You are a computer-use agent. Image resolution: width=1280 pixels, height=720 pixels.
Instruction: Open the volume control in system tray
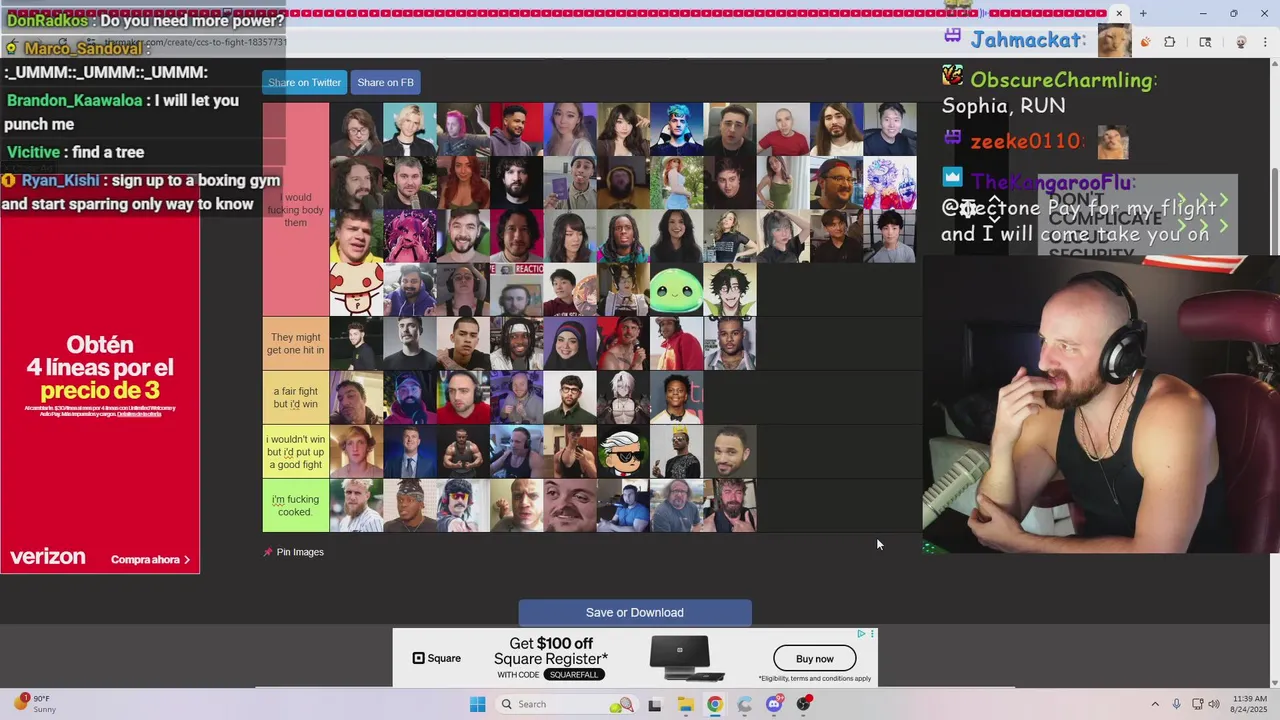pyautogui.click(x=1214, y=704)
